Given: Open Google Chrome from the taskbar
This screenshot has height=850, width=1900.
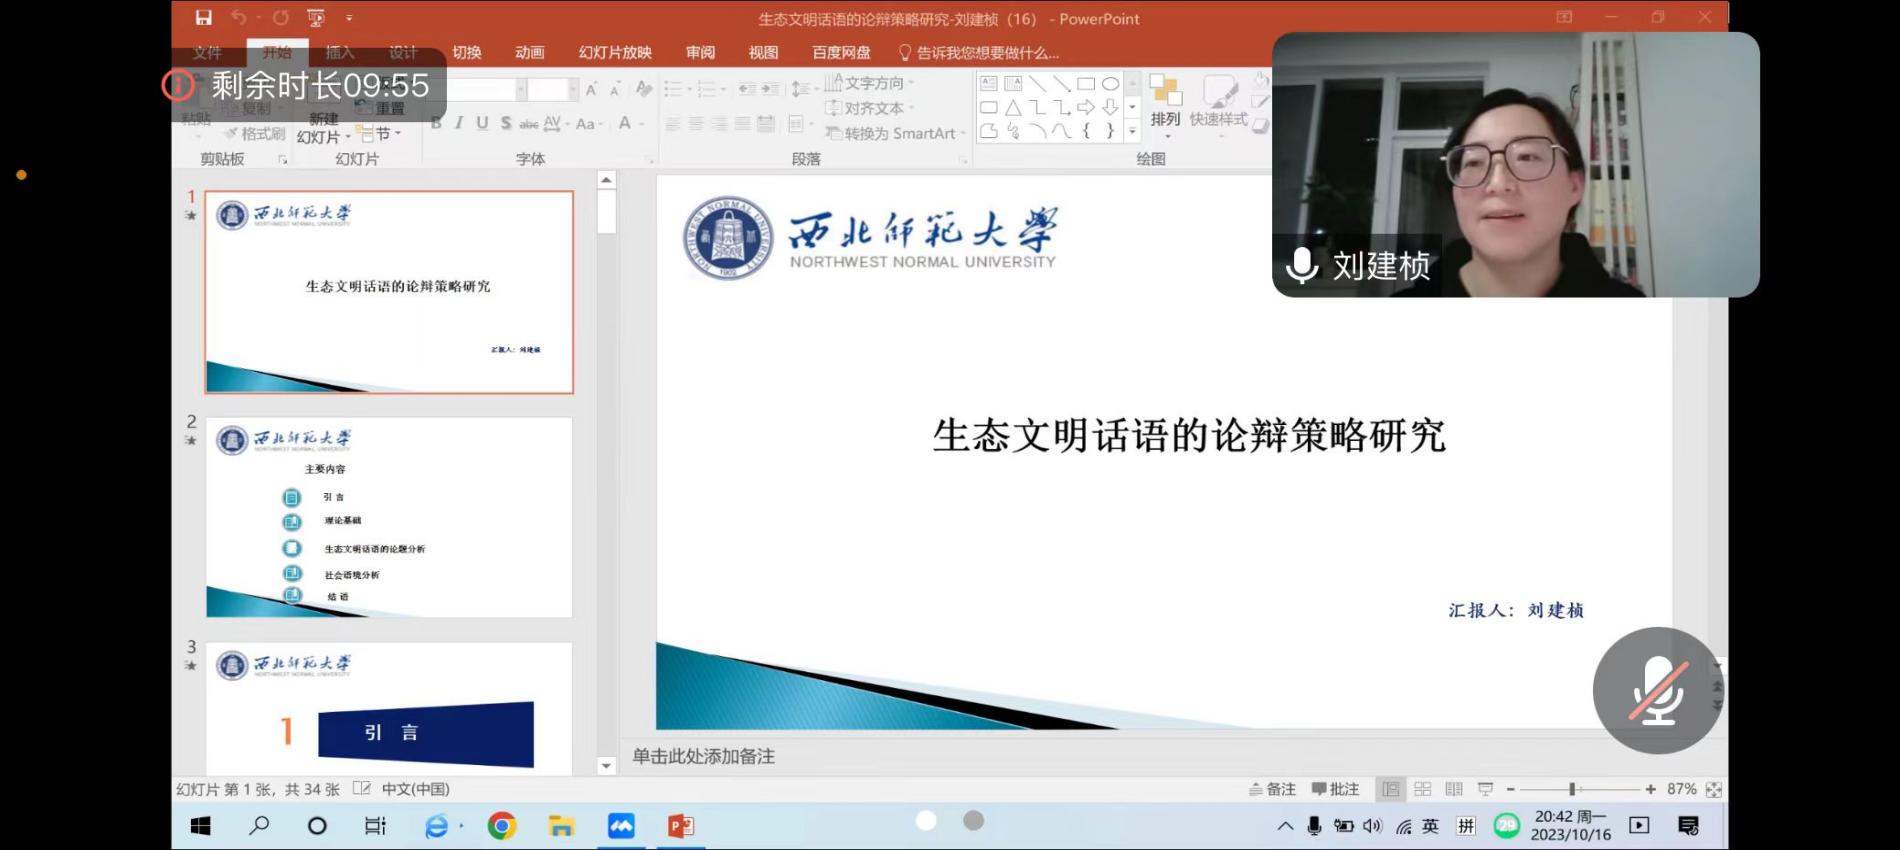Looking at the screenshot, I should 502,826.
